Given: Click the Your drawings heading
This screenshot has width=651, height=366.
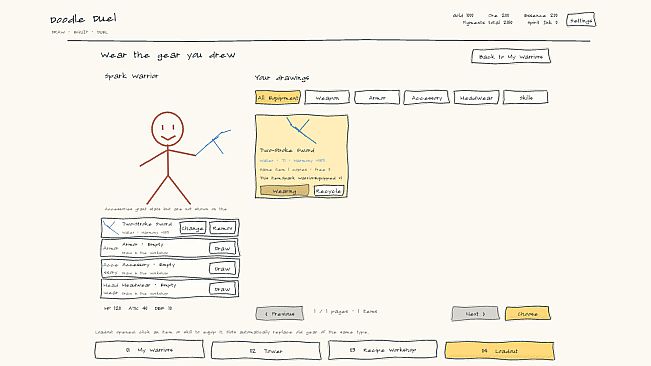Looking at the screenshot, I should [x=282, y=78].
